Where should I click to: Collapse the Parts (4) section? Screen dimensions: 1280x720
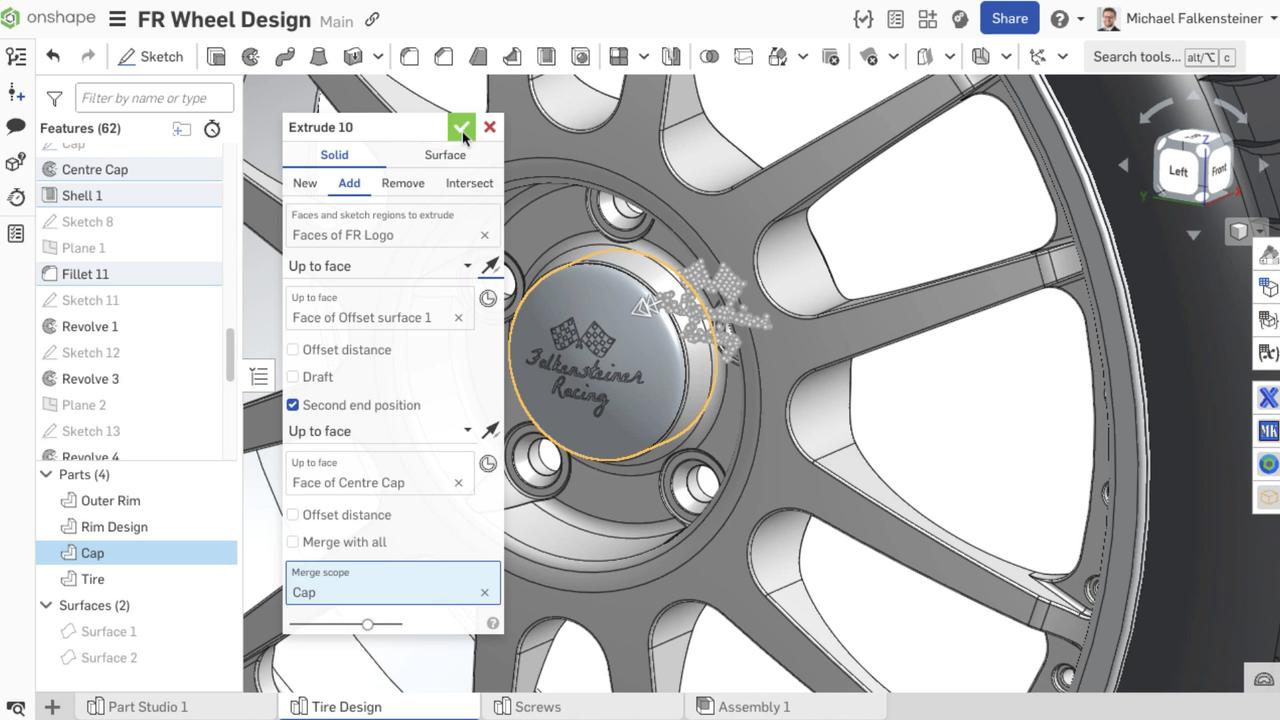[46, 474]
